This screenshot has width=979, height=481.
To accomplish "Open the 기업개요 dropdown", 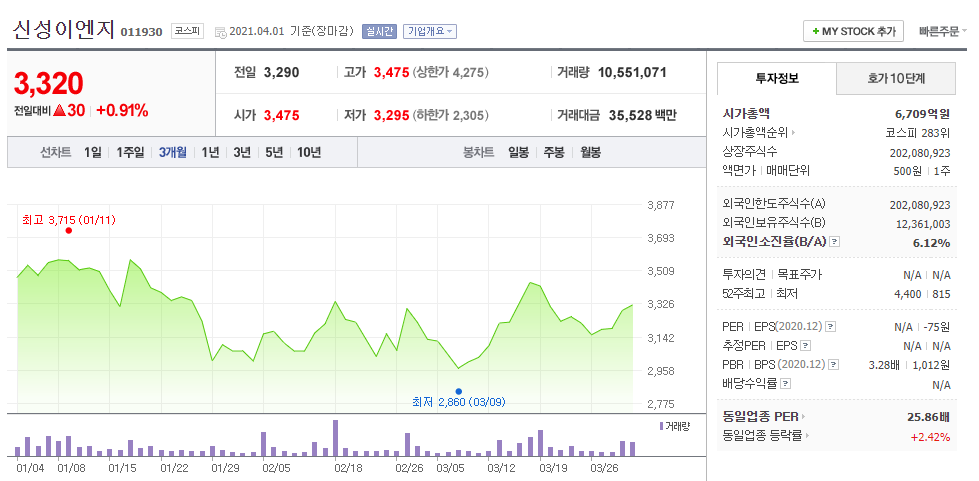I will (430, 31).
